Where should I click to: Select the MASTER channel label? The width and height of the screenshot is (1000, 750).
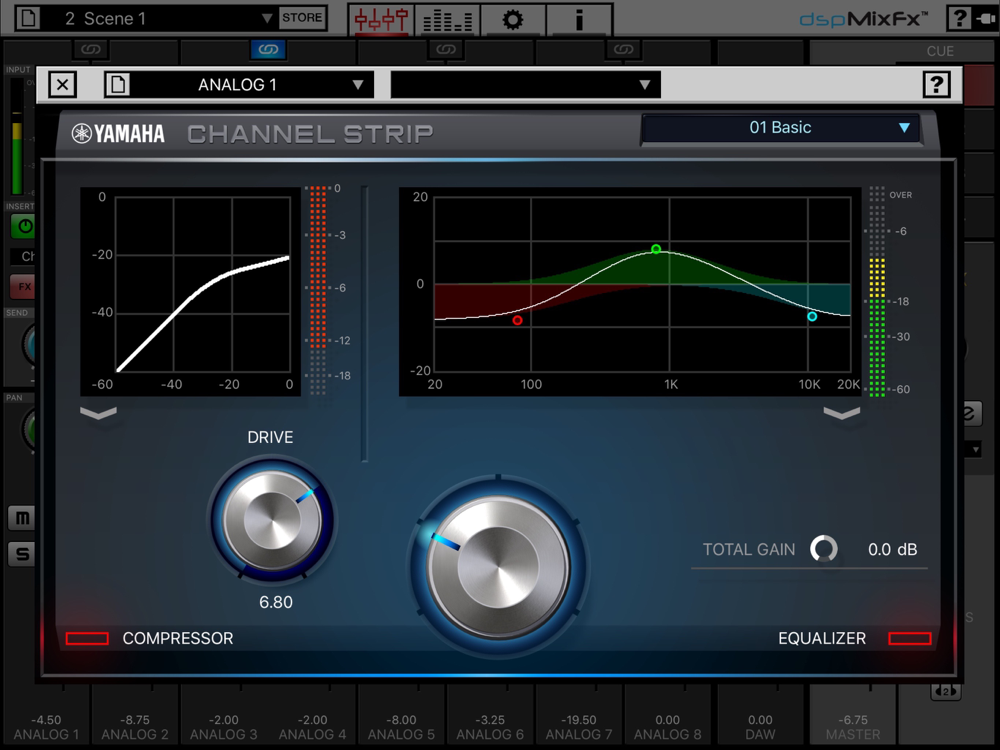[853, 734]
